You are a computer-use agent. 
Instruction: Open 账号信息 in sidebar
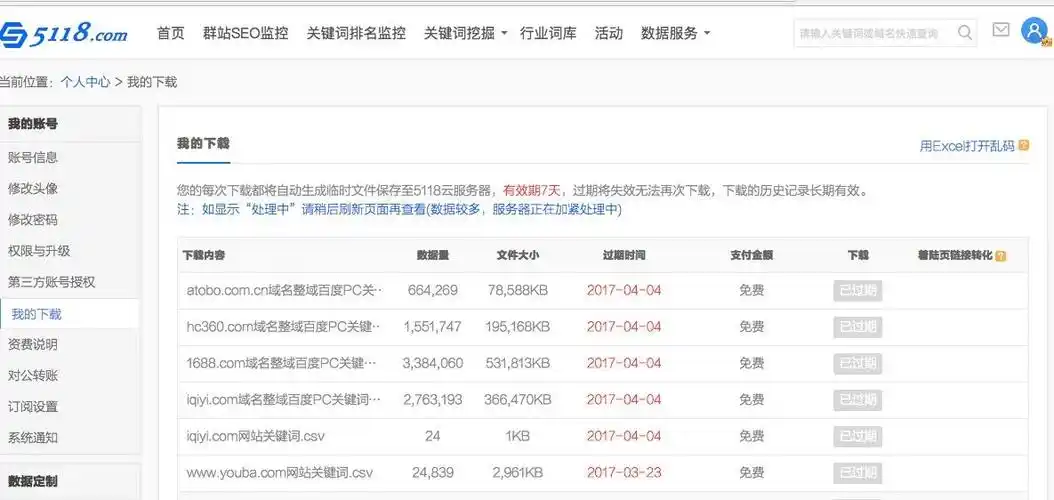point(33,158)
